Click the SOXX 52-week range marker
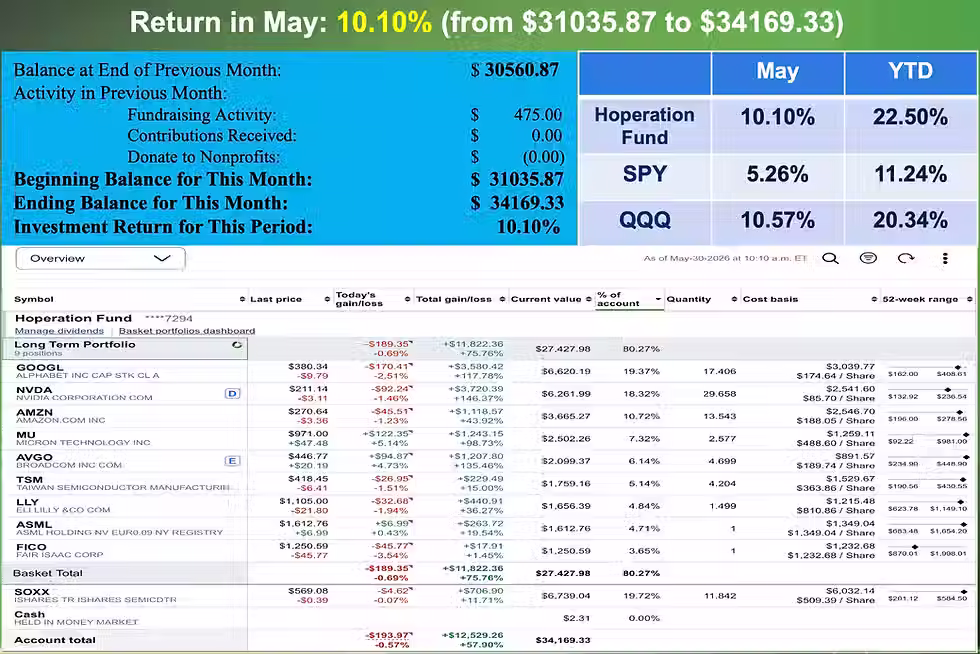This screenshot has height=654, width=980. [x=964, y=591]
